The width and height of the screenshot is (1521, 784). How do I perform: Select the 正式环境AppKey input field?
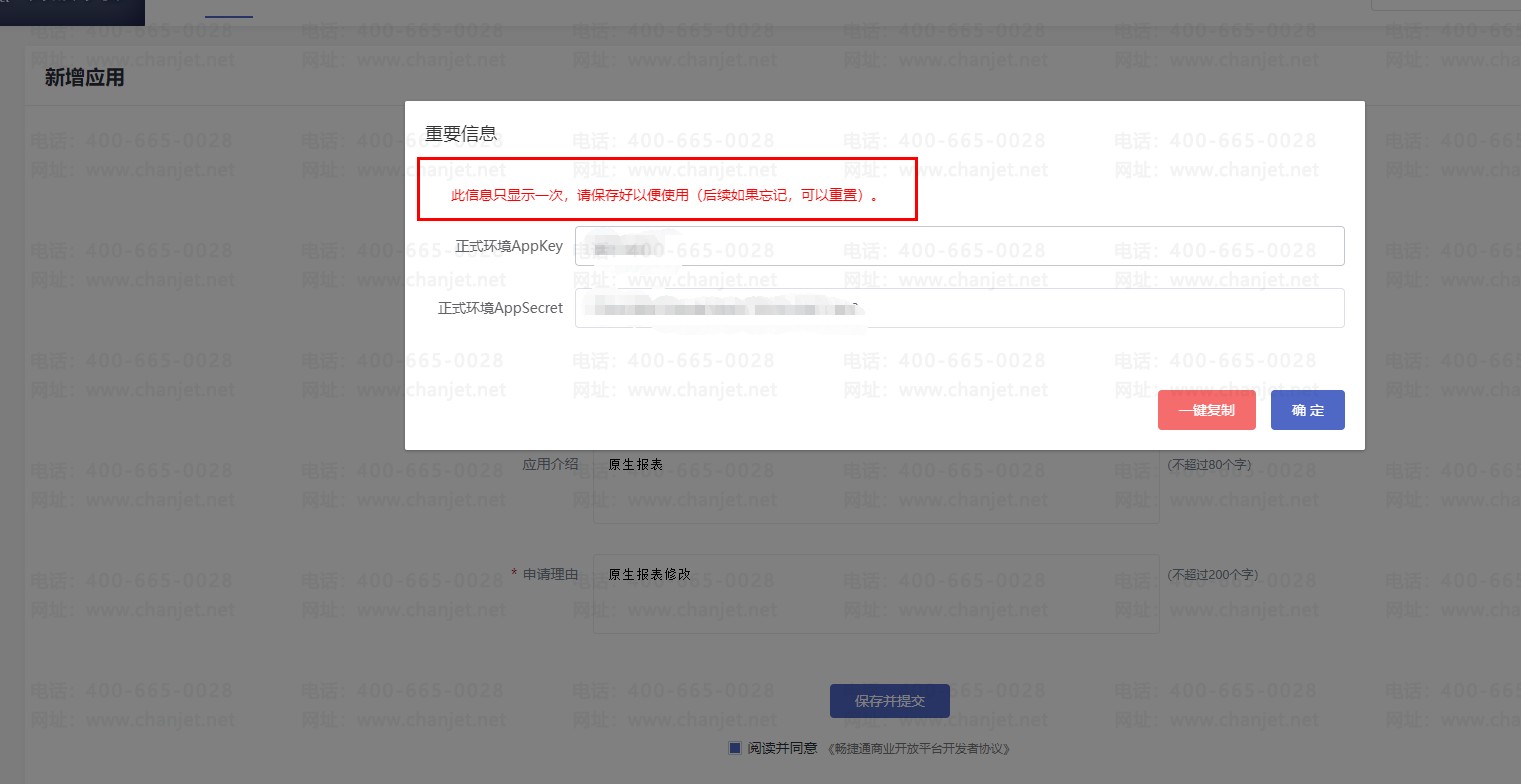pos(959,246)
